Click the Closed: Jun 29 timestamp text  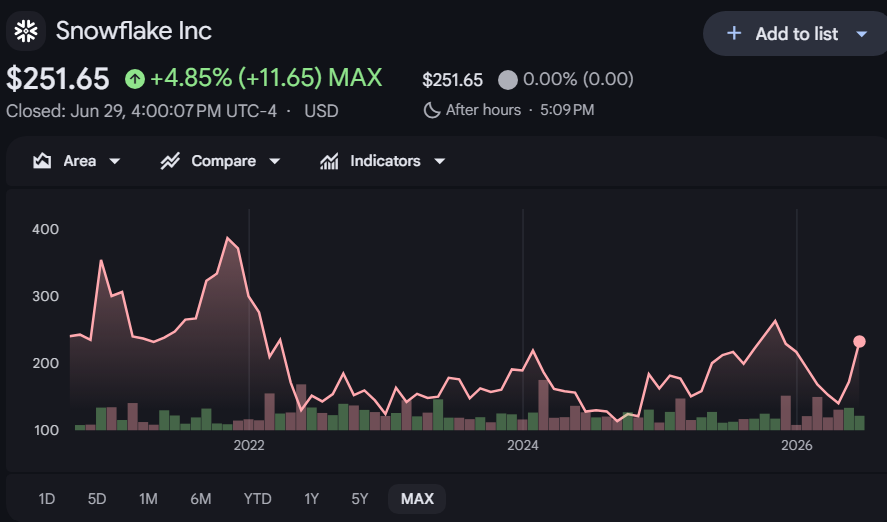[x=141, y=111]
